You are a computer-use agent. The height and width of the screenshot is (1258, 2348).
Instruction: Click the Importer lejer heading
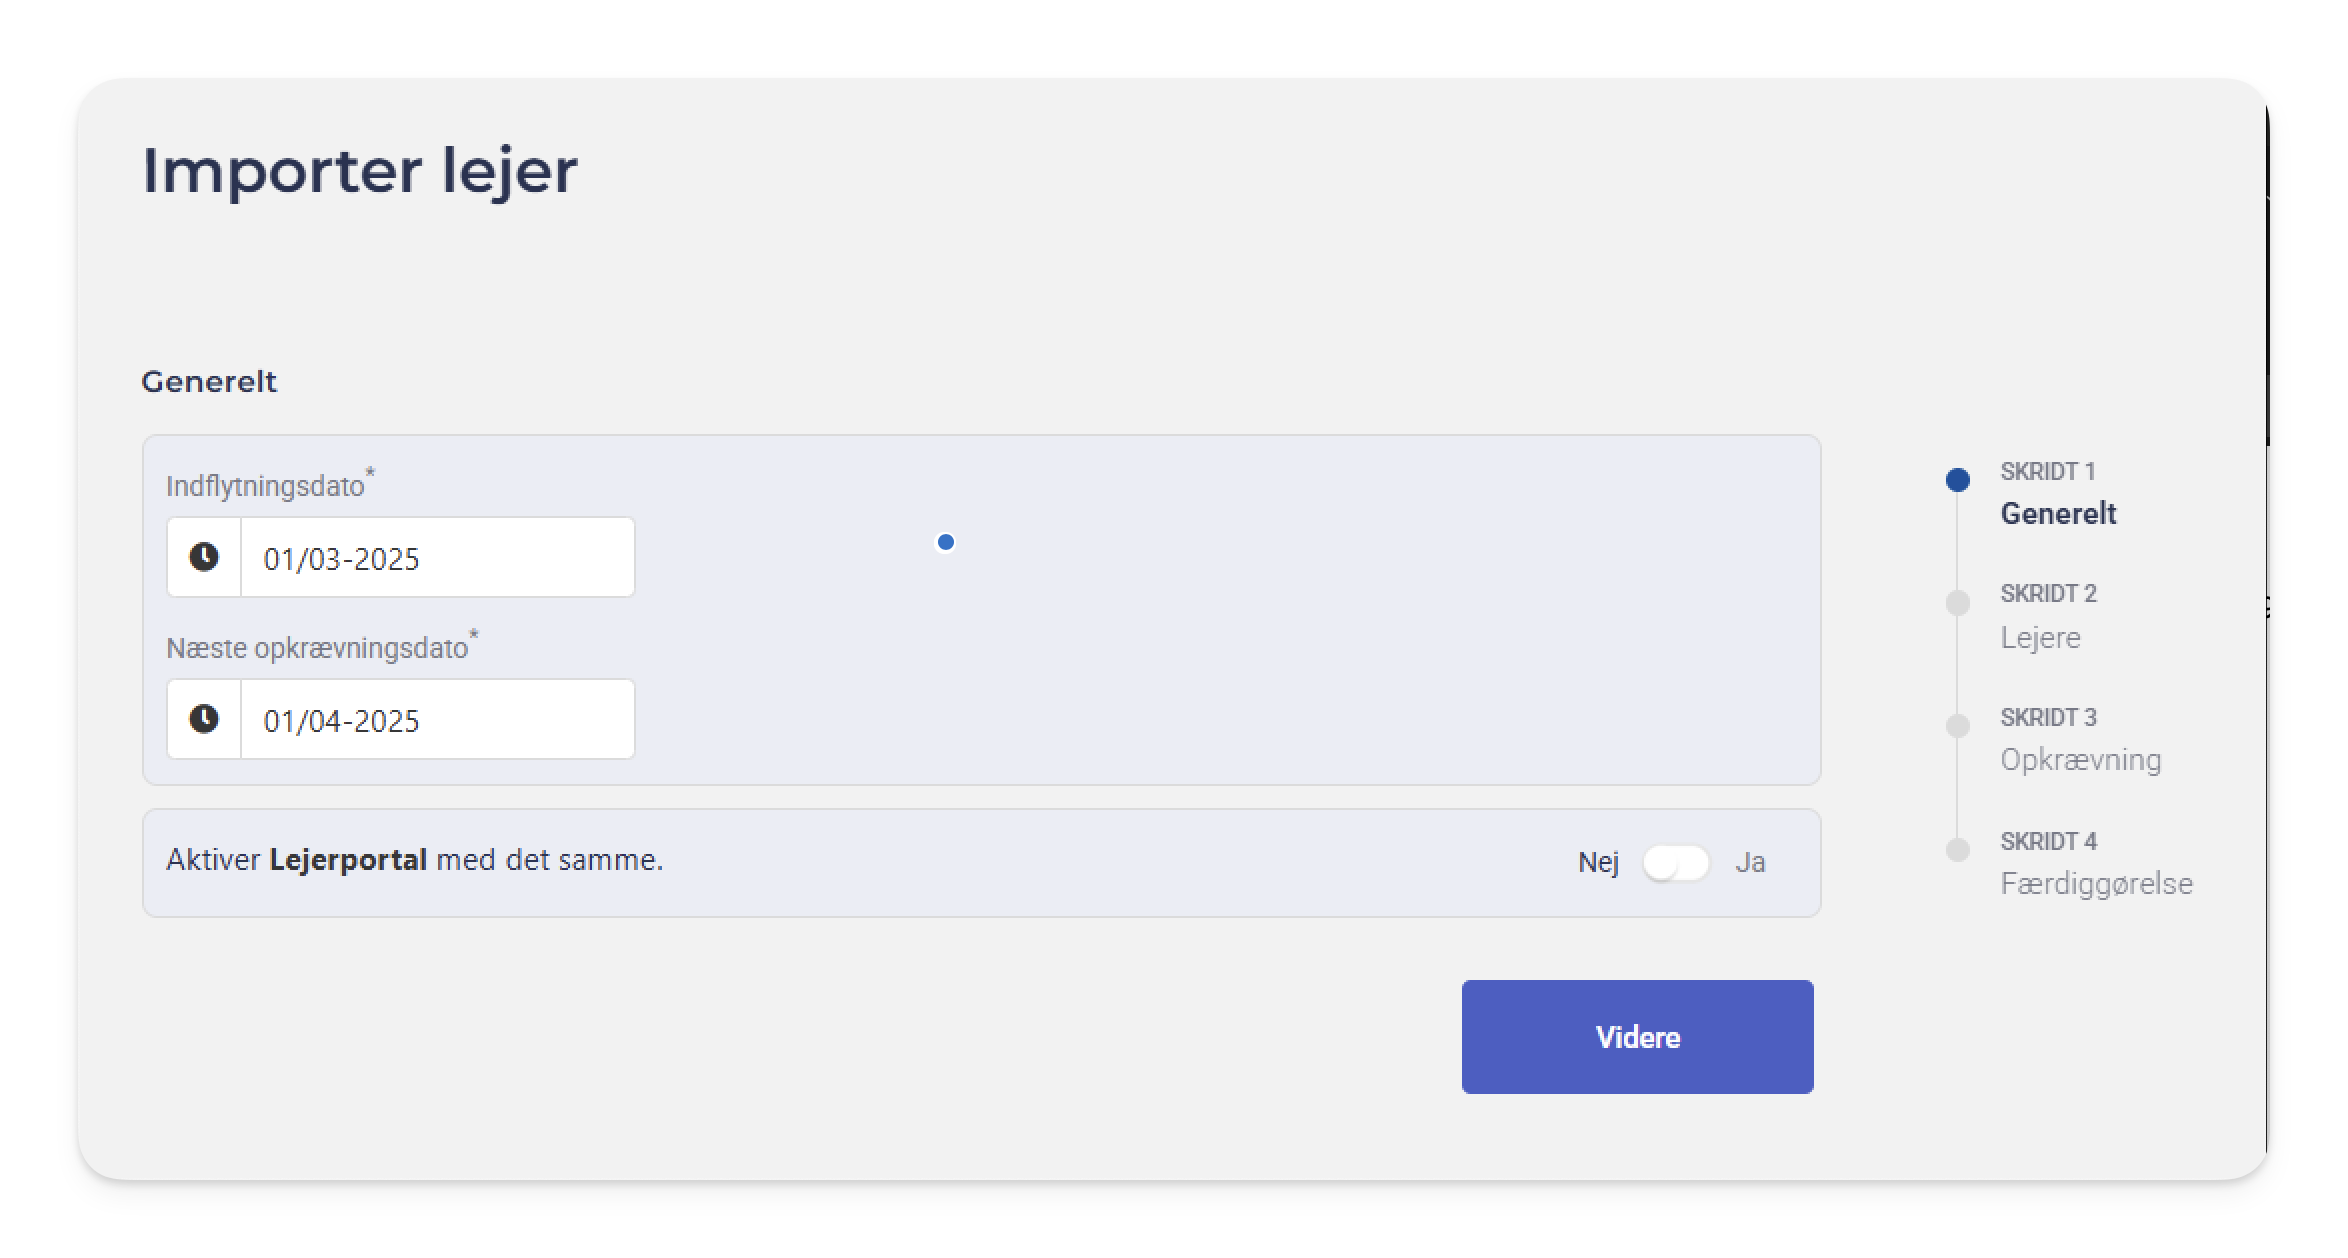tap(360, 170)
